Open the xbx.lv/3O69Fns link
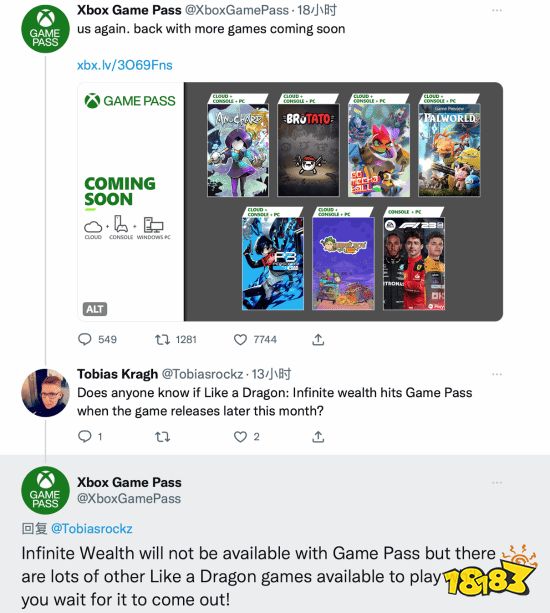This screenshot has height=613, width=550. point(125,65)
